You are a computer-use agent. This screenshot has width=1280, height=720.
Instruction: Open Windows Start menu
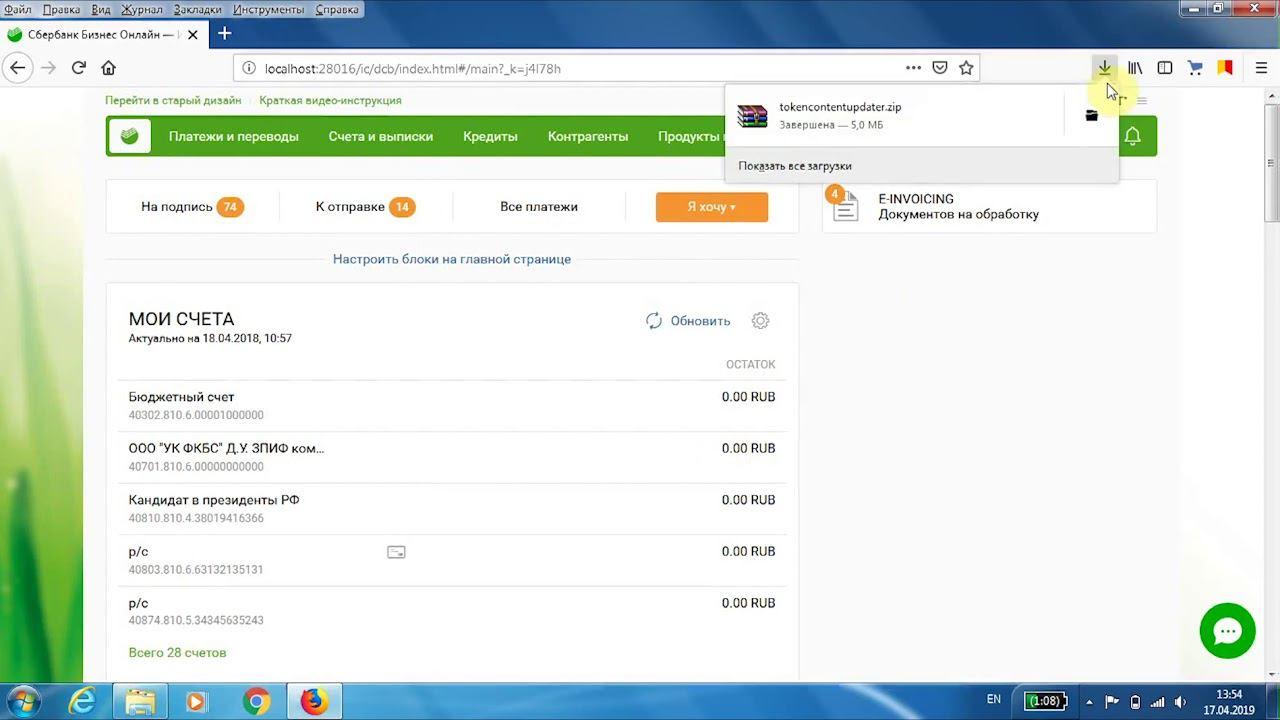point(24,701)
